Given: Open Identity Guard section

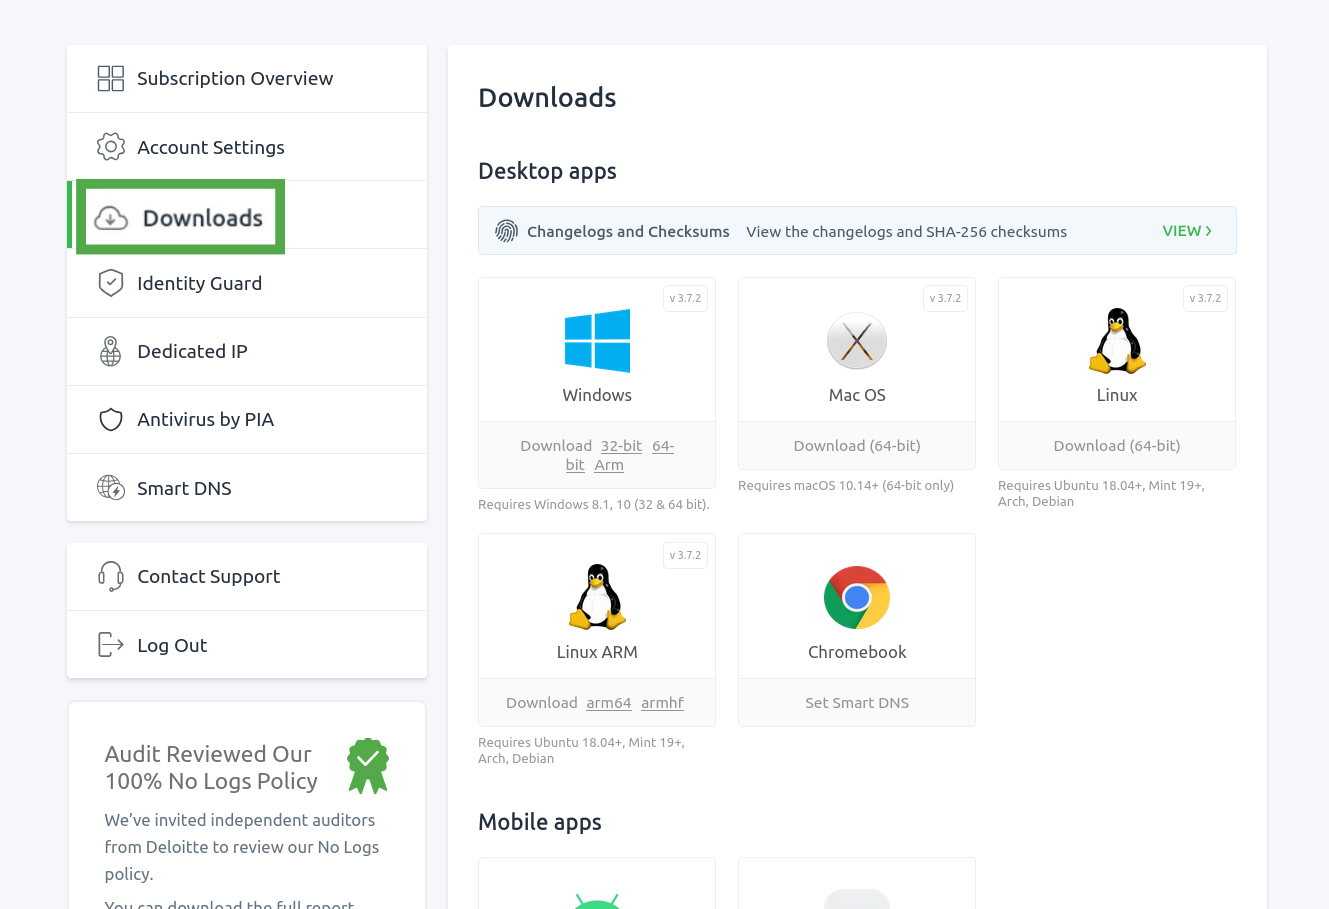Looking at the screenshot, I should pos(247,283).
